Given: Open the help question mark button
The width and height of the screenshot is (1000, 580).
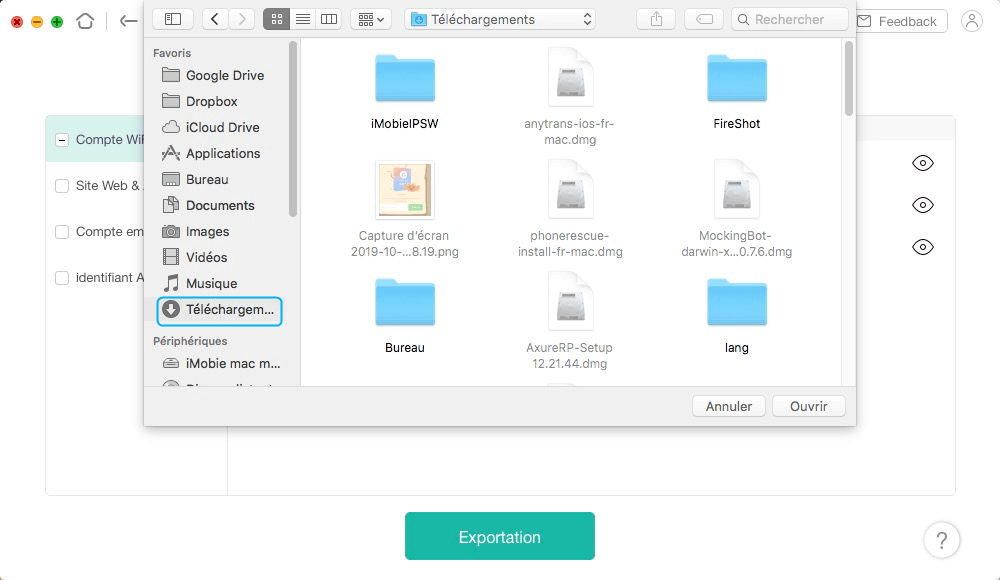Looking at the screenshot, I should pyautogui.click(x=941, y=540).
